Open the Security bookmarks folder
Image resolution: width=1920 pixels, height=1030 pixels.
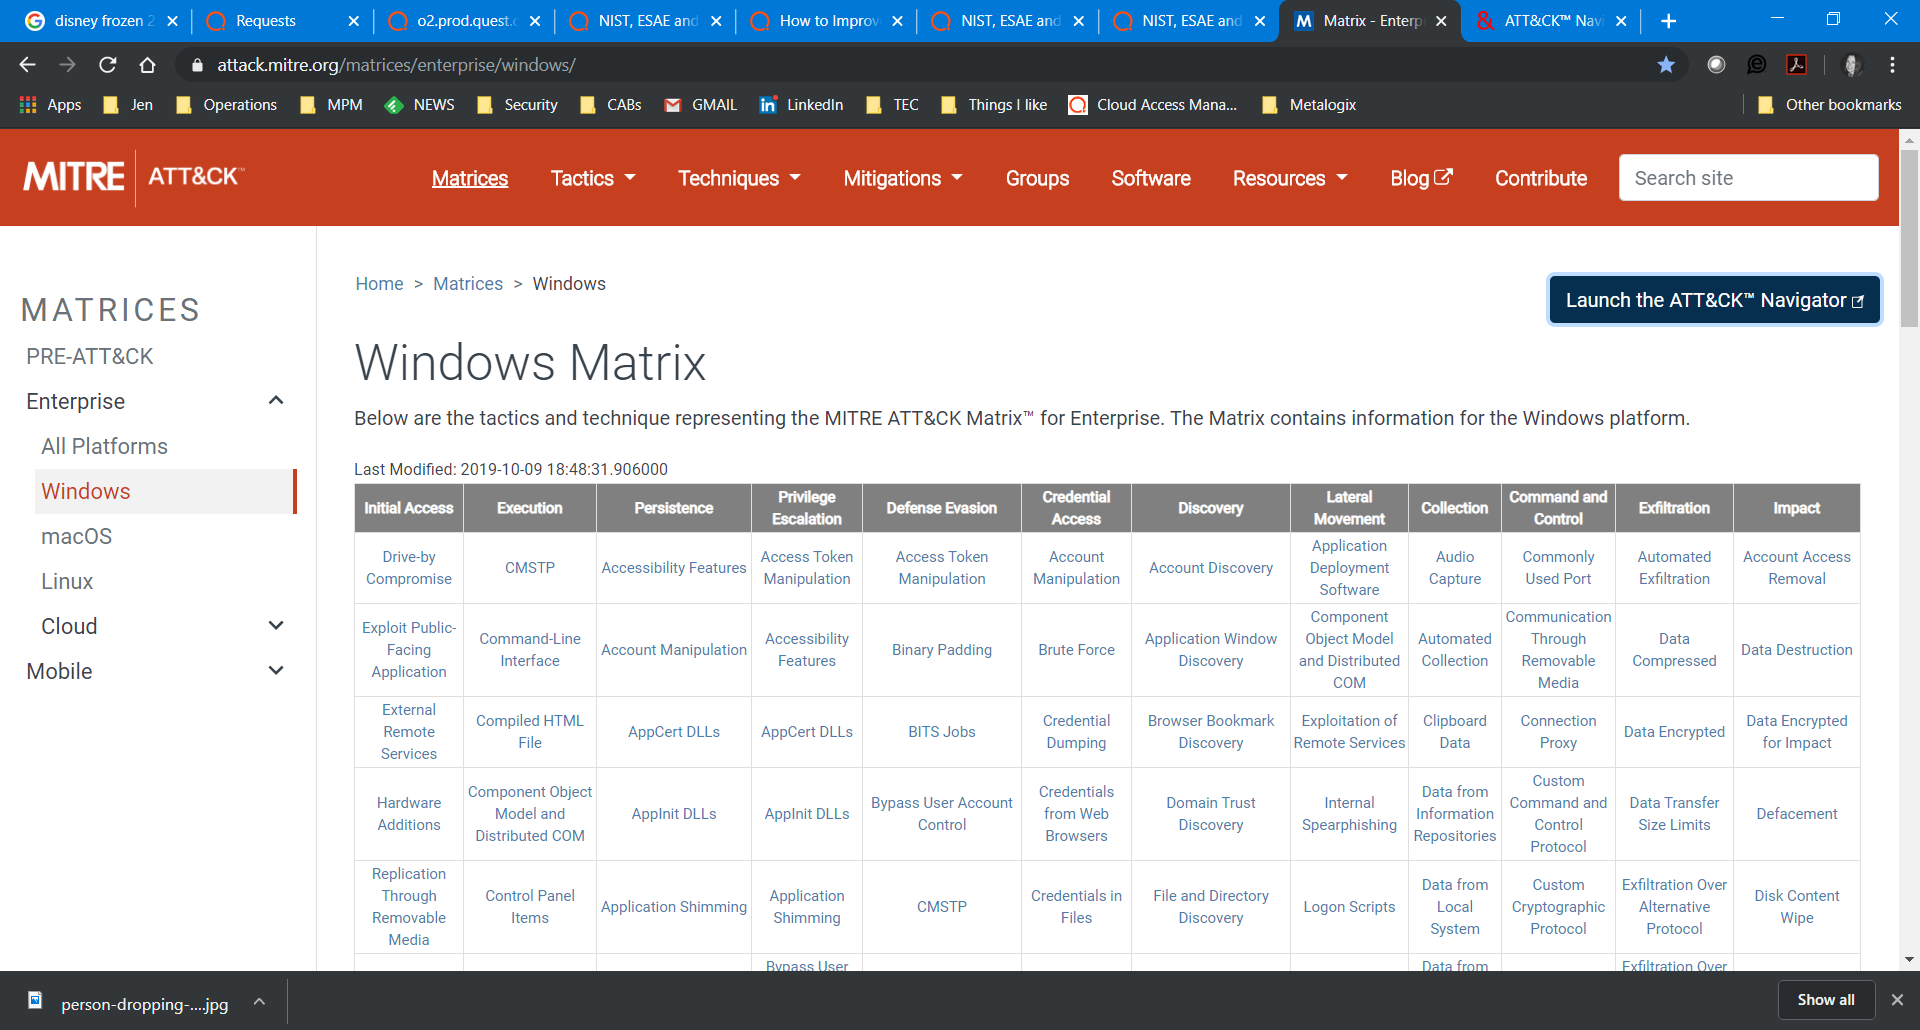pyautogui.click(x=517, y=105)
